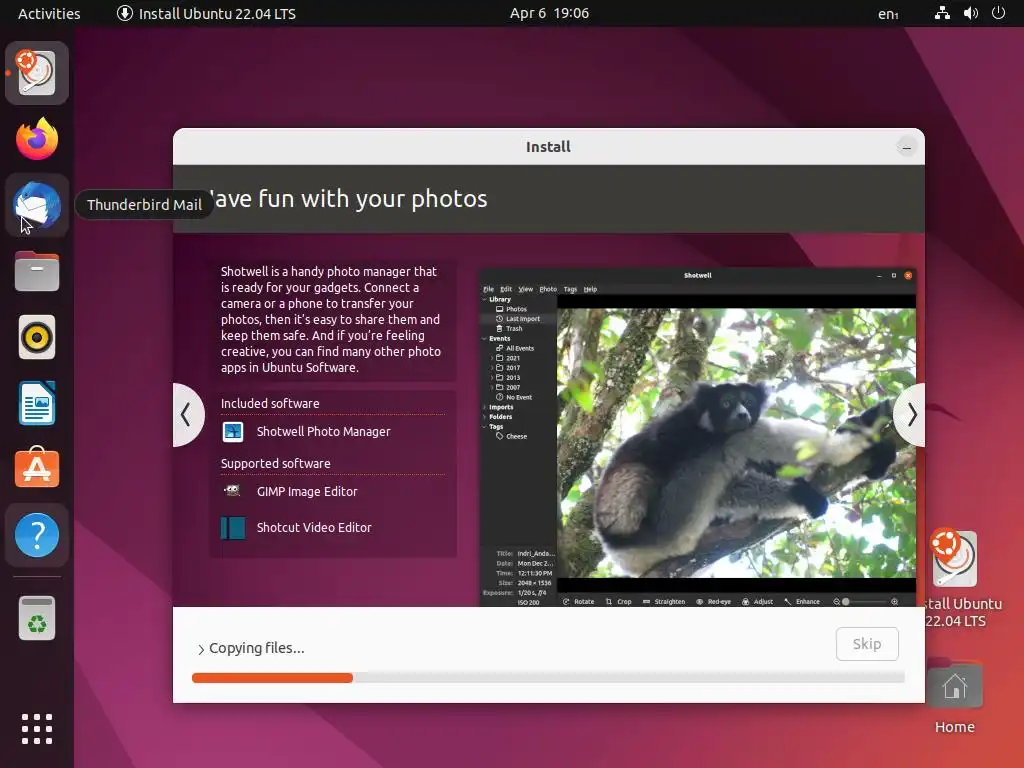Click the orange installation progress bar
This screenshot has width=1024, height=768.
pyautogui.click(x=272, y=678)
